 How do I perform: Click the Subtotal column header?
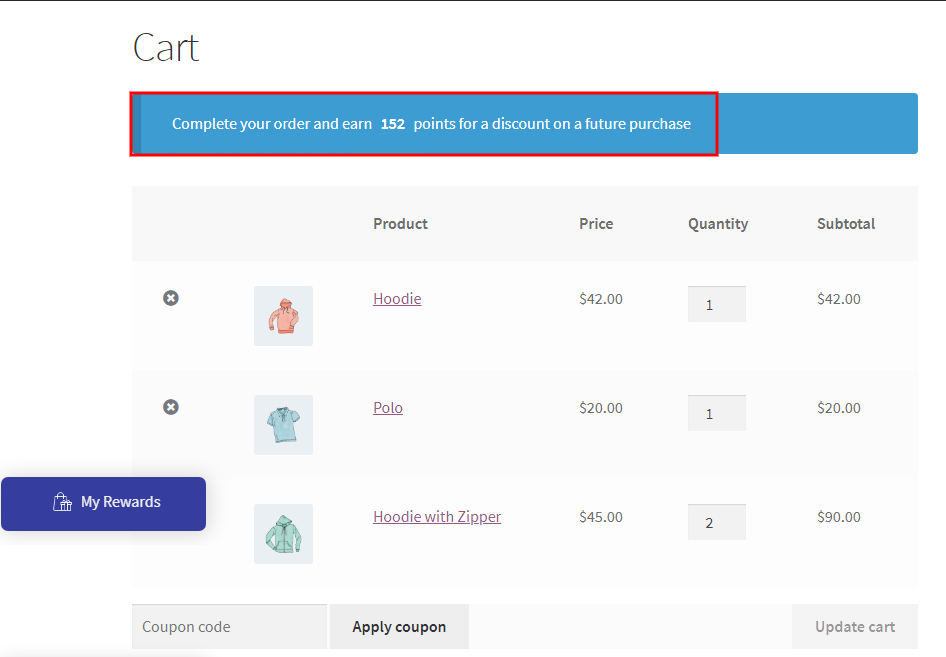point(845,224)
